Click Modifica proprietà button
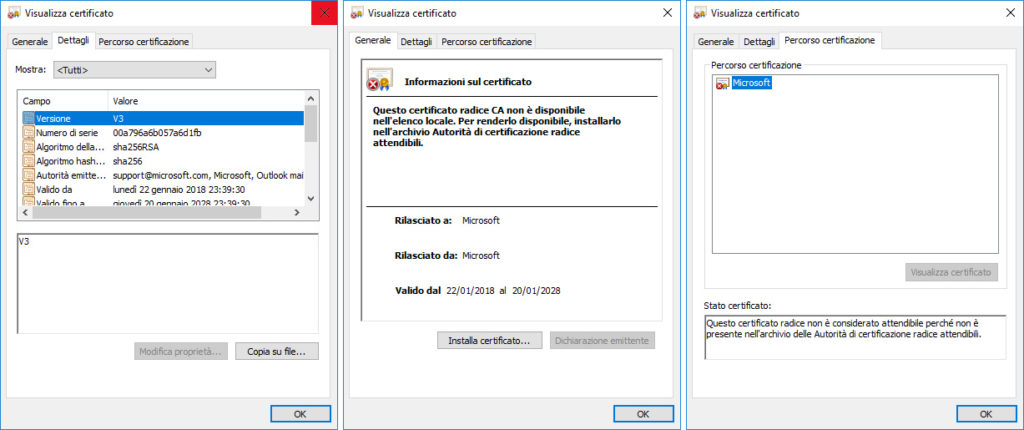 [181, 352]
